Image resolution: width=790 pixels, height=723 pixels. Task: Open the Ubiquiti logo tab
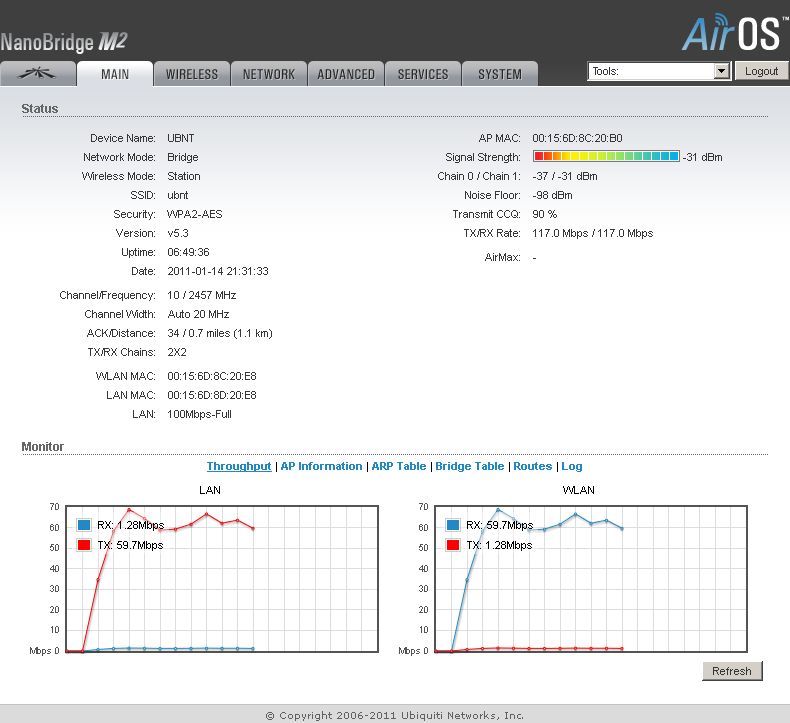coord(38,74)
